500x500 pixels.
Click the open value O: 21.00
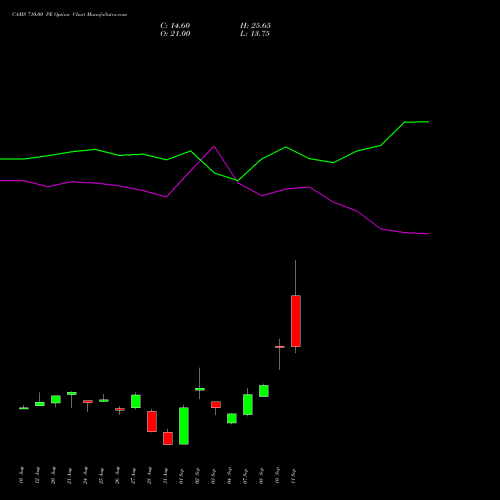(175, 34)
